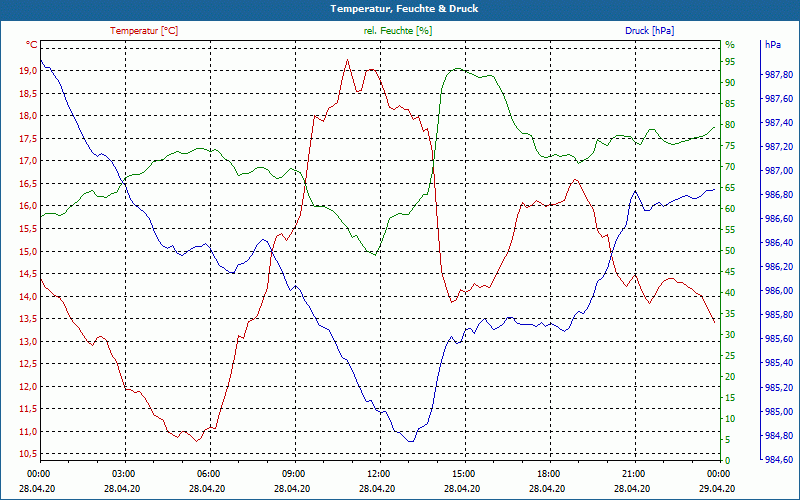Viewport: 800px width, 500px height.
Task: Click the green "5" humidity axis label
Action: point(728,440)
